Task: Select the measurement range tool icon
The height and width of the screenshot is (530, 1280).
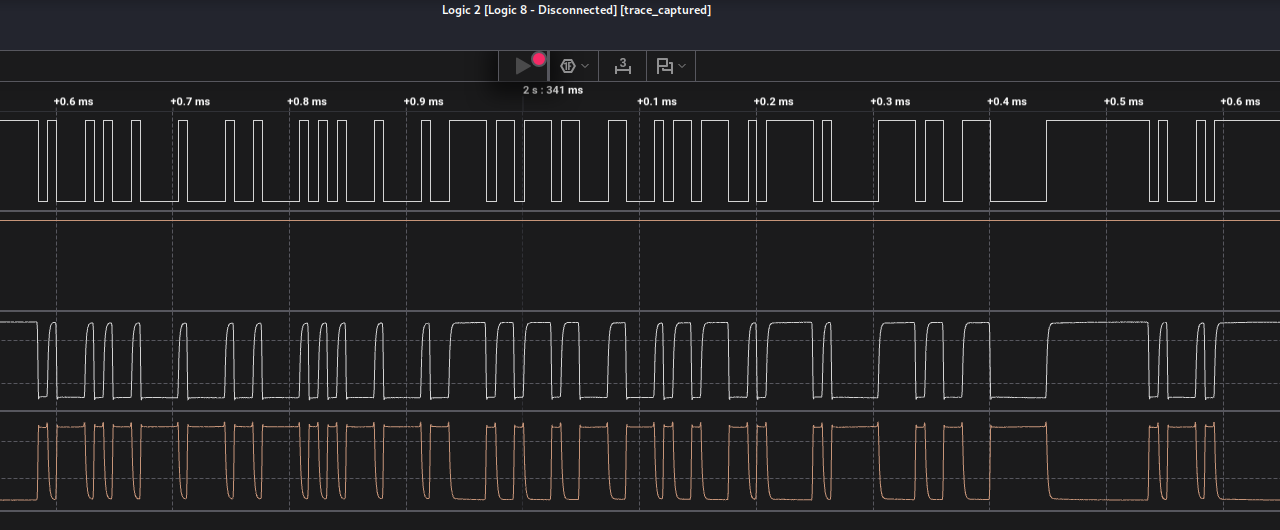Action: click(623, 66)
